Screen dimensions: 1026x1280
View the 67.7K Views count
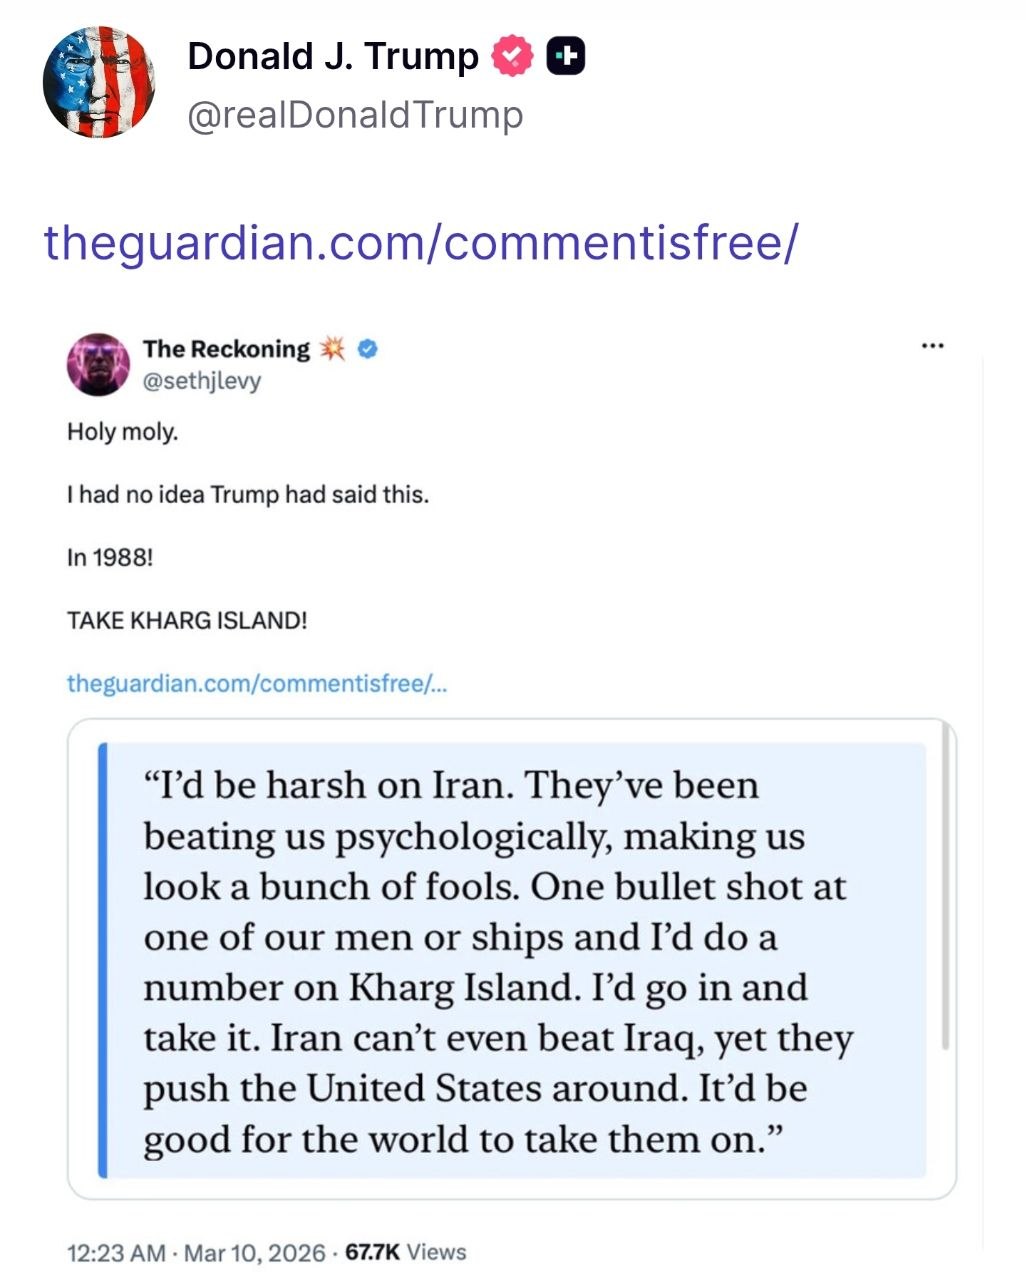[x=405, y=1252]
